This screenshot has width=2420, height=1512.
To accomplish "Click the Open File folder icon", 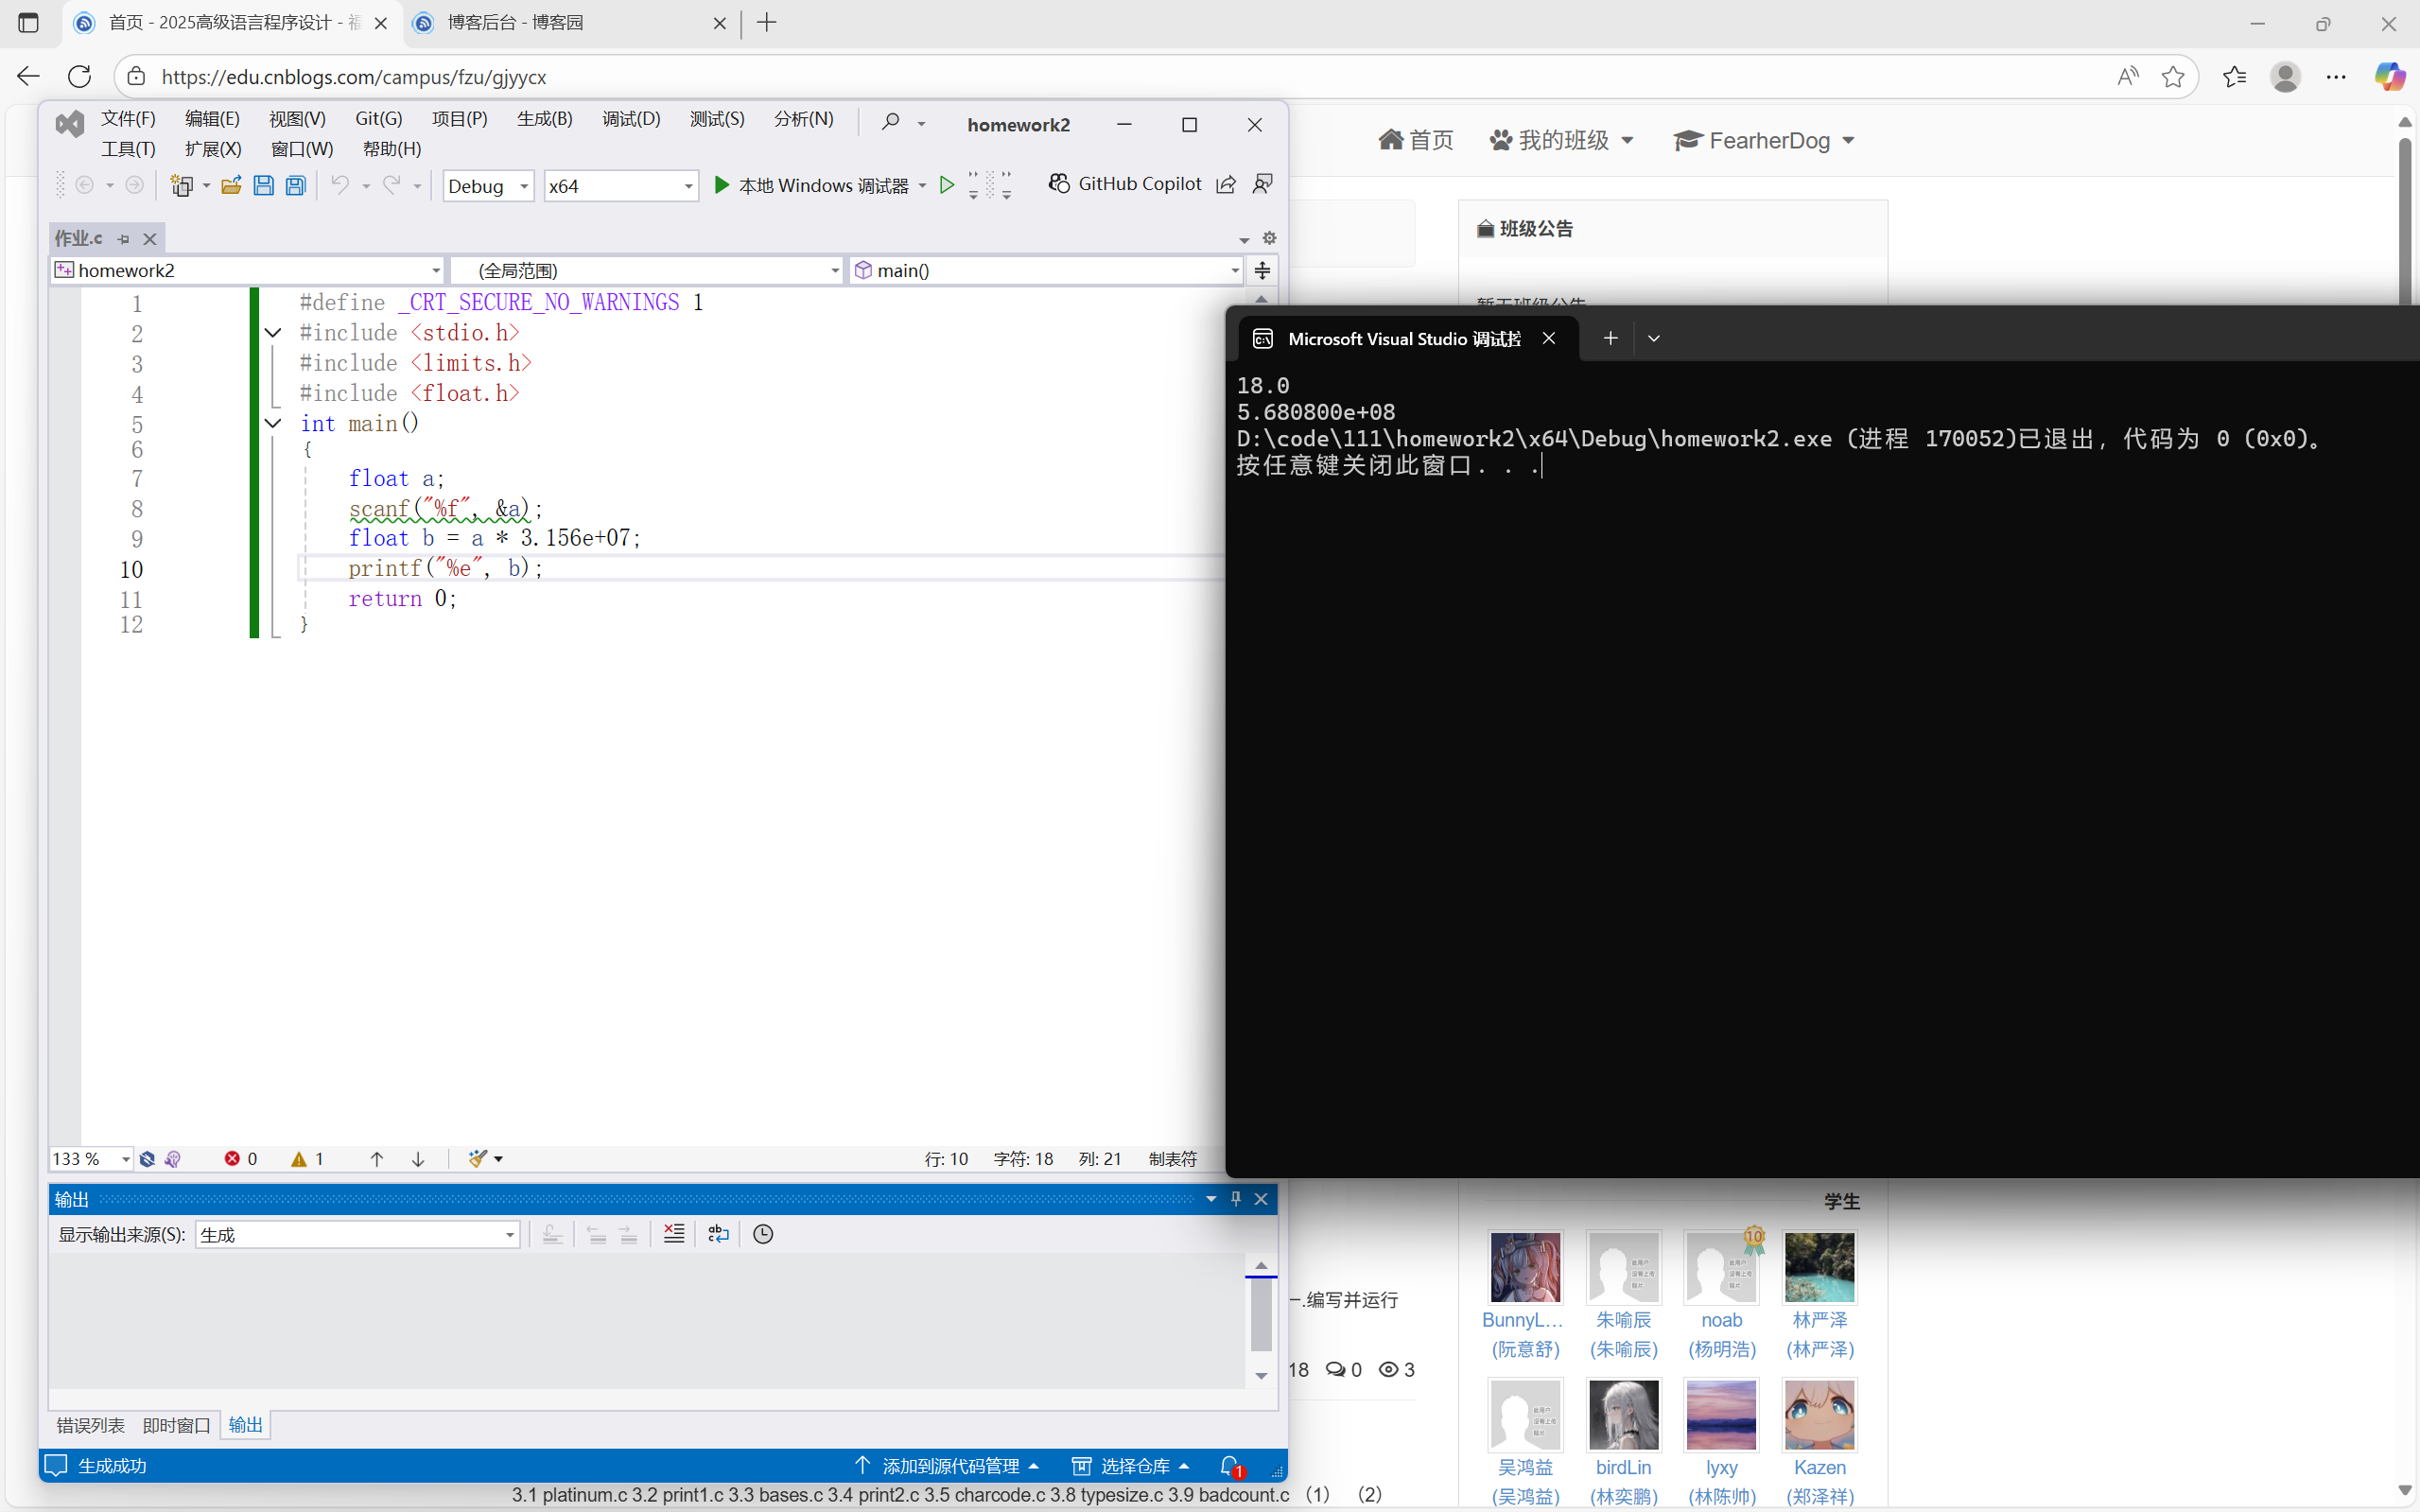I will point(231,185).
